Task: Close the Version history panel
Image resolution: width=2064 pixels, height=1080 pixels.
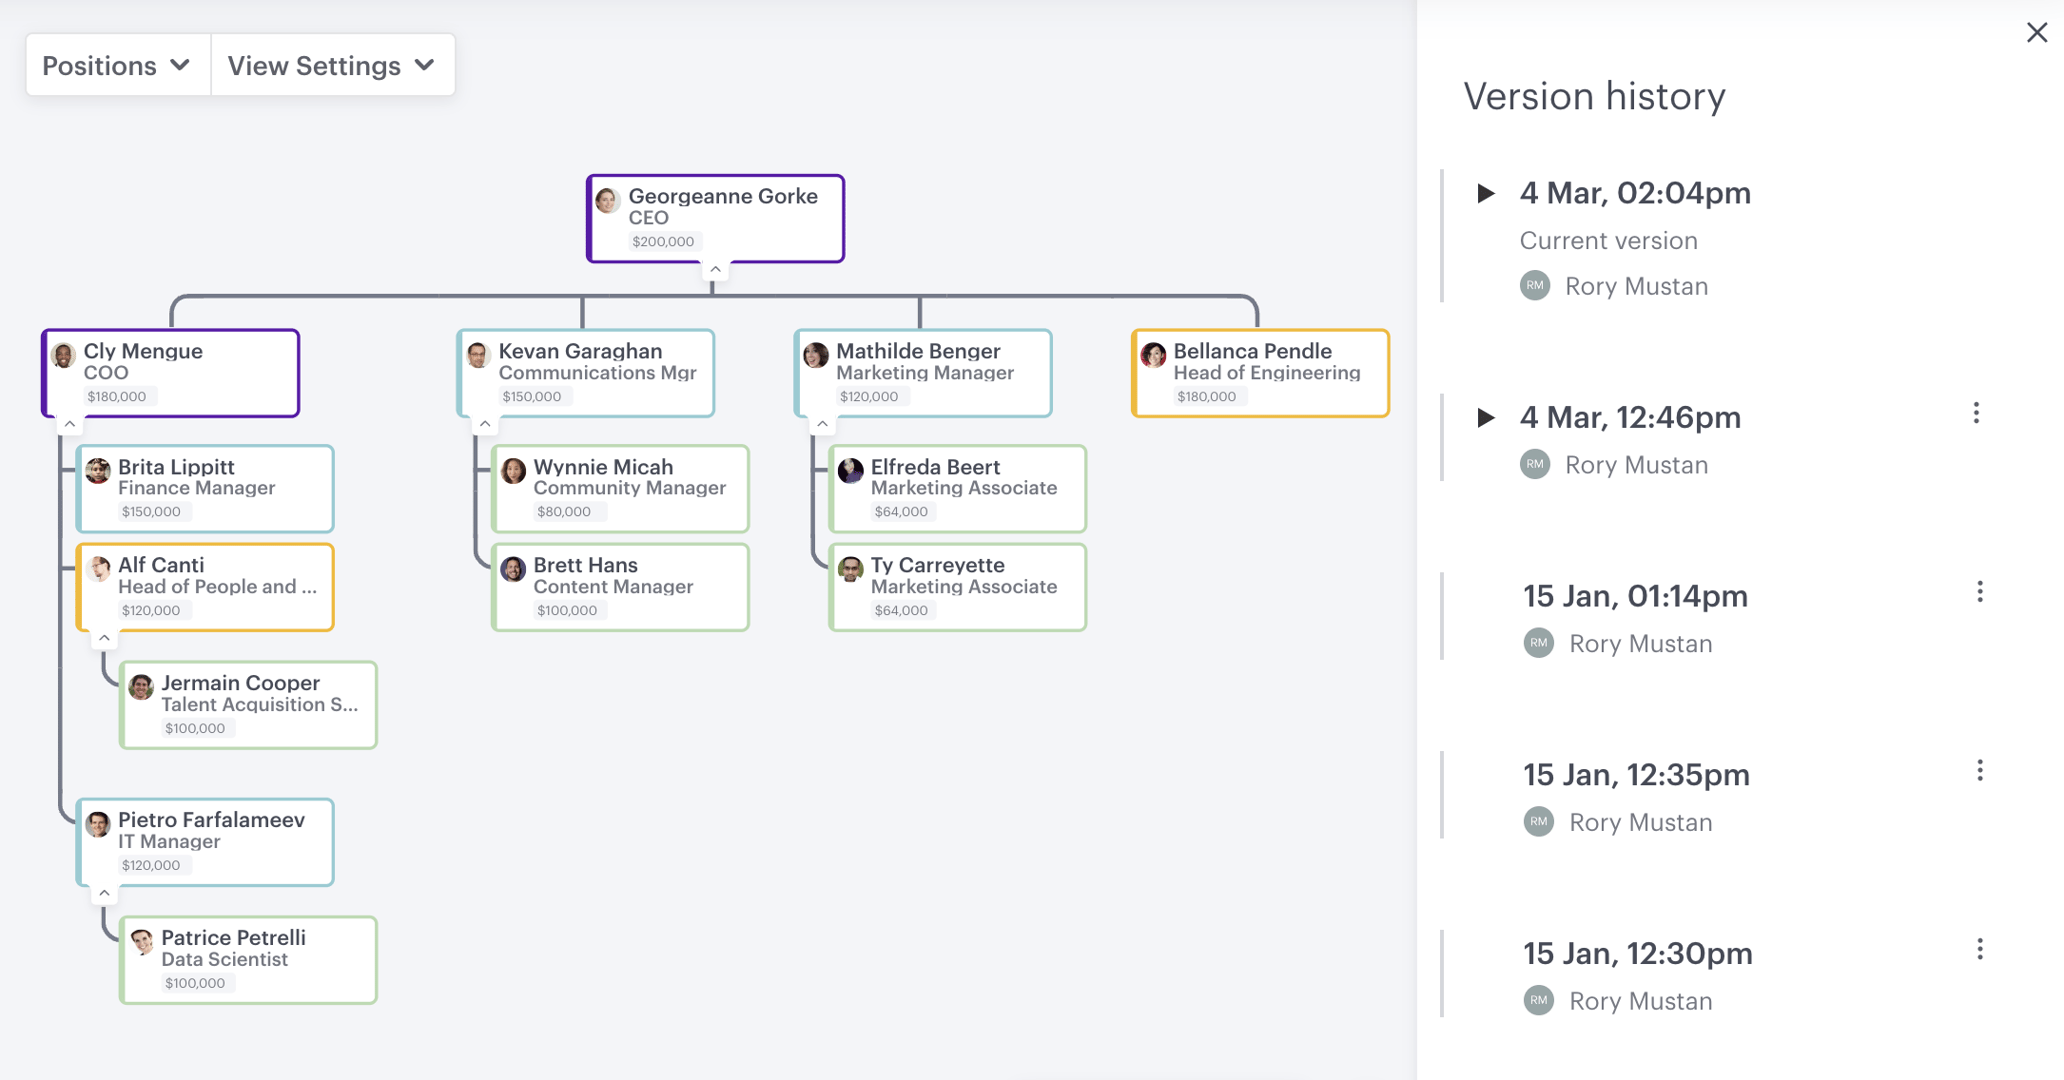Action: point(2037,33)
